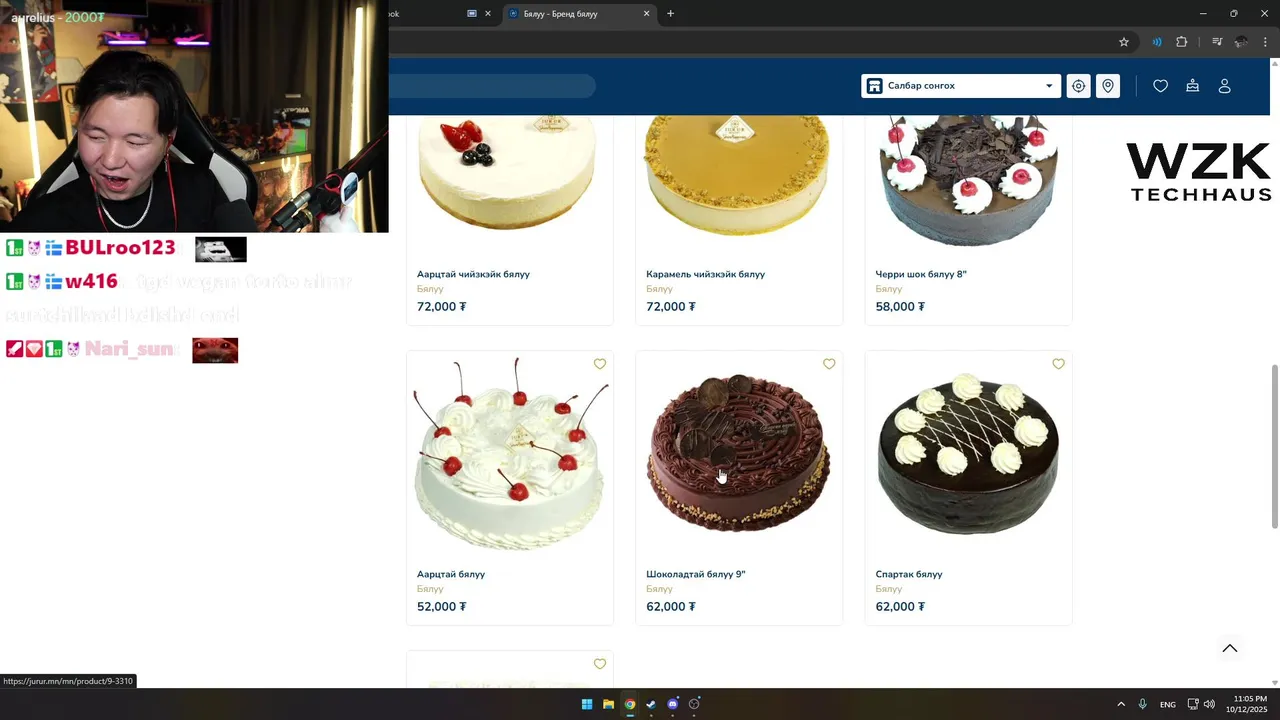Click the Аарцтай бялуу white cherry cake image

click(x=509, y=455)
